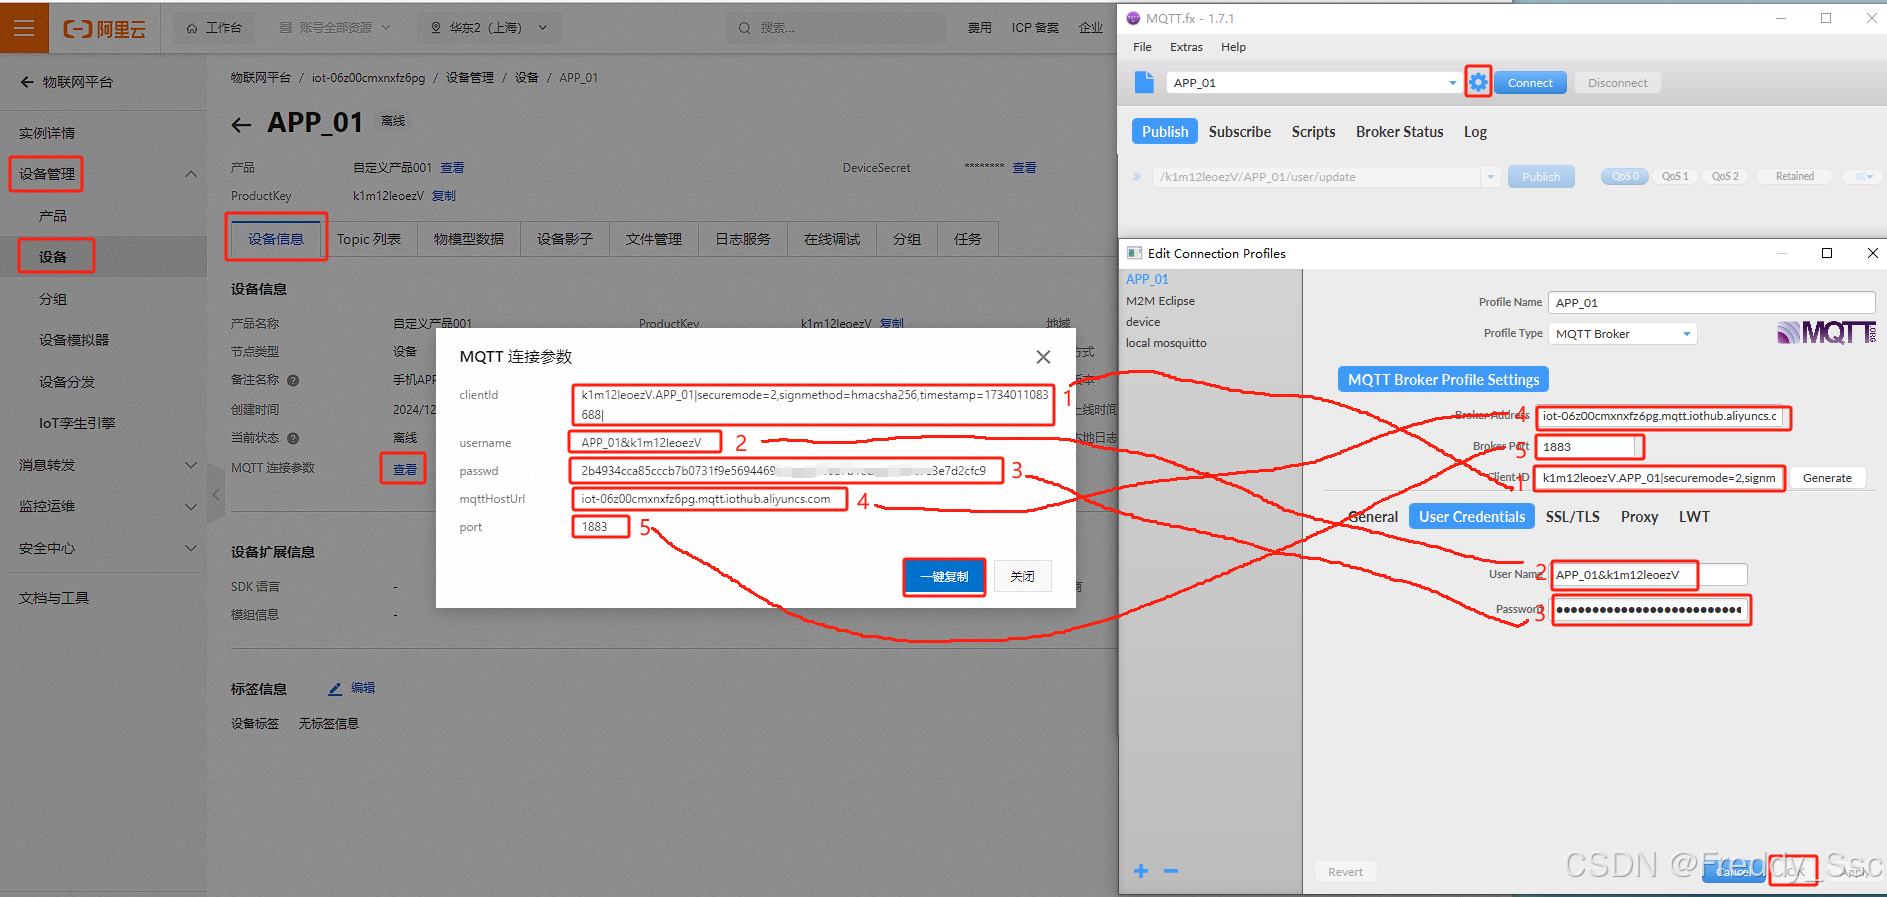1887x897 pixels.
Task: Click the Revert button
Action: [x=1345, y=872]
